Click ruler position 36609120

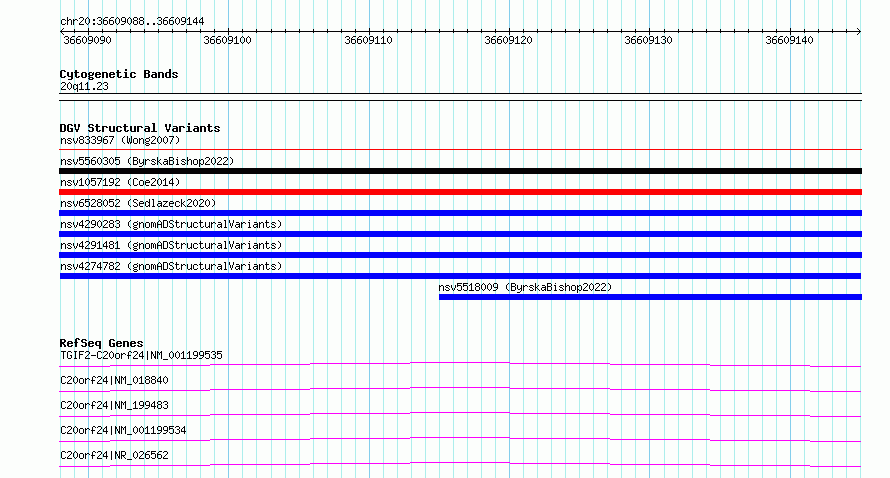[x=509, y=40]
